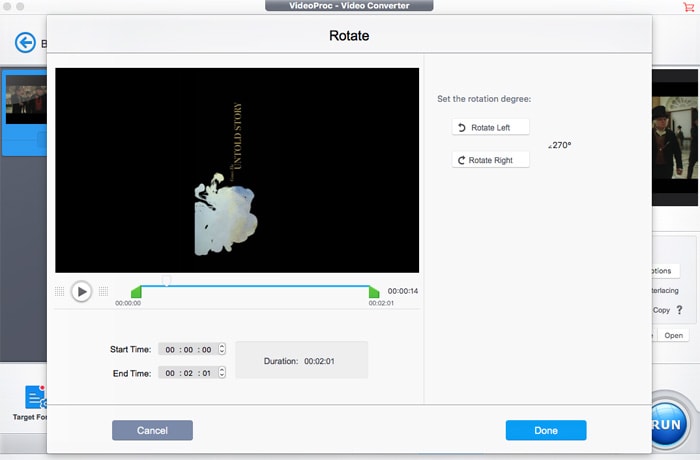This screenshot has height=460, width=700.
Task: Click the blue timeline track
Action: coord(255,286)
